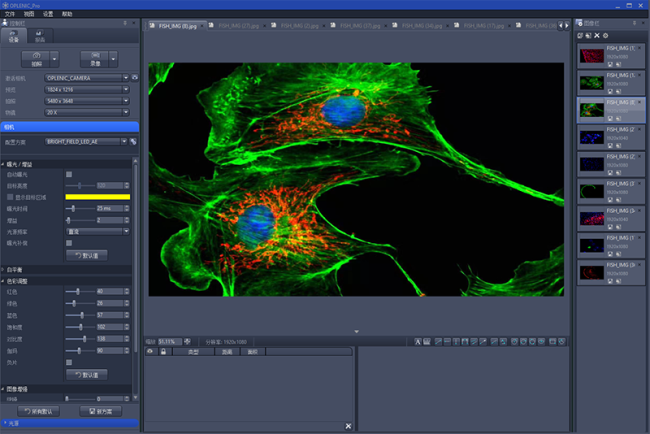Viewport: 650px width, 434px height.
Task: Click the eye icon in measurement table header
Action: (150, 352)
